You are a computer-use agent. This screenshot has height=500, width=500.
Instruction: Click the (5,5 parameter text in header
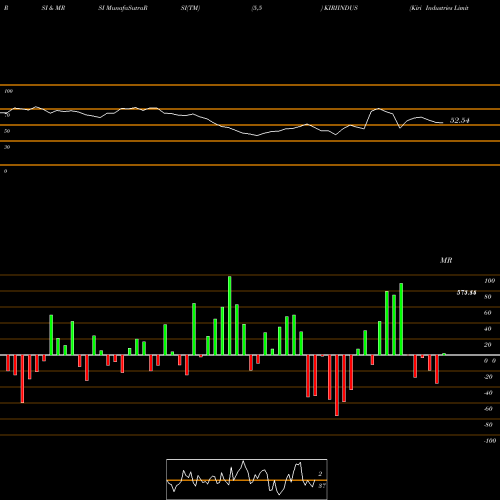257,8
